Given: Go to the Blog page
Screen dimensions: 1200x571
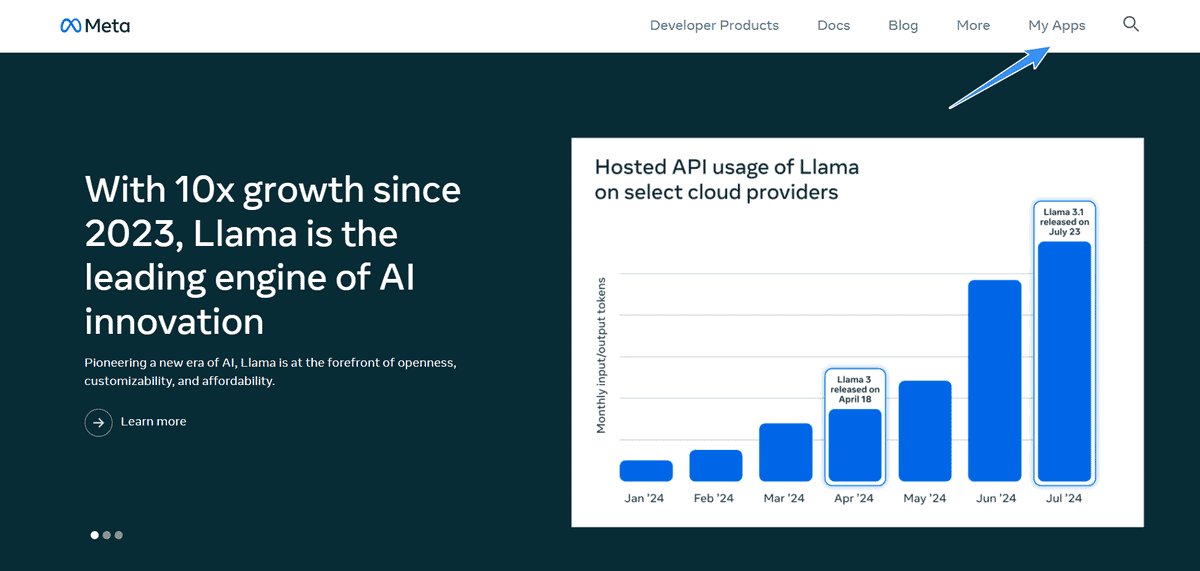Looking at the screenshot, I should (x=903, y=26).
